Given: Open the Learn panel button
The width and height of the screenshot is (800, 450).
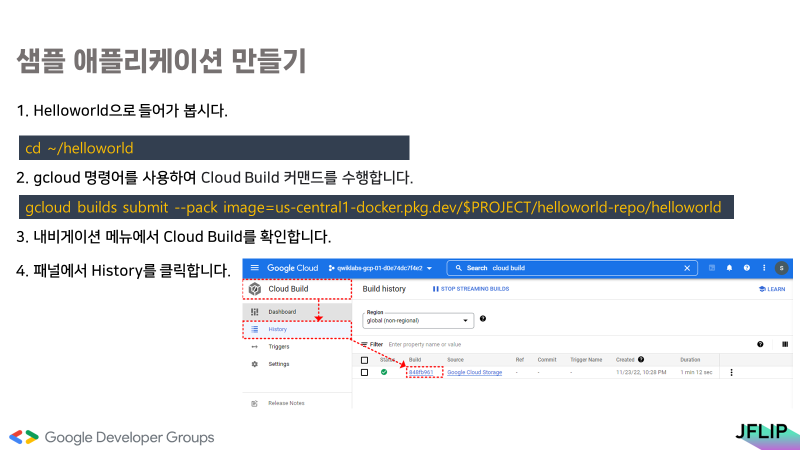Looking at the screenshot, I should pyautogui.click(x=772, y=289).
